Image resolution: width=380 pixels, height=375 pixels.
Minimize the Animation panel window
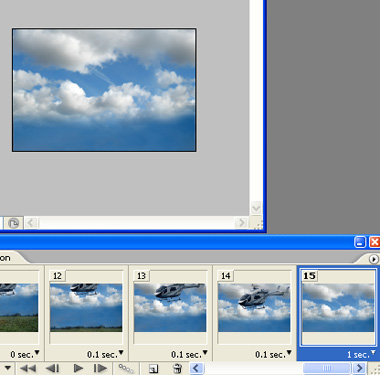360,242
